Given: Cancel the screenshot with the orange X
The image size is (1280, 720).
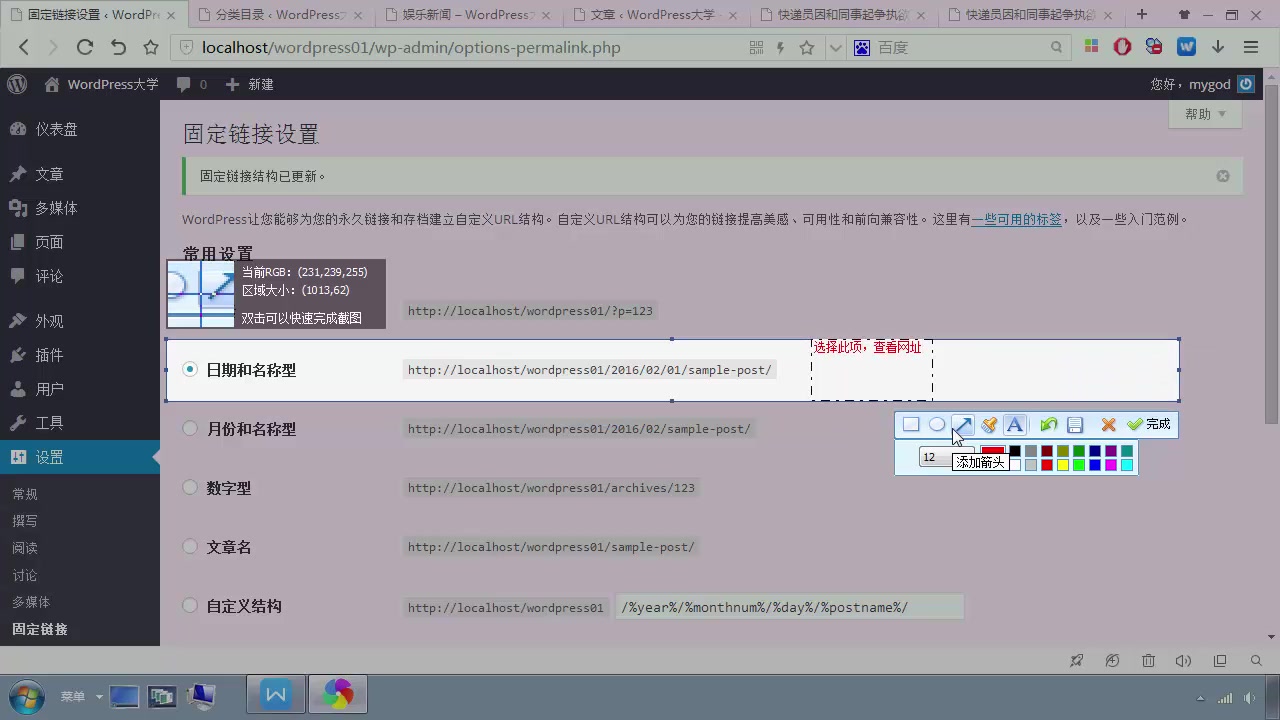Looking at the screenshot, I should click(1108, 425).
